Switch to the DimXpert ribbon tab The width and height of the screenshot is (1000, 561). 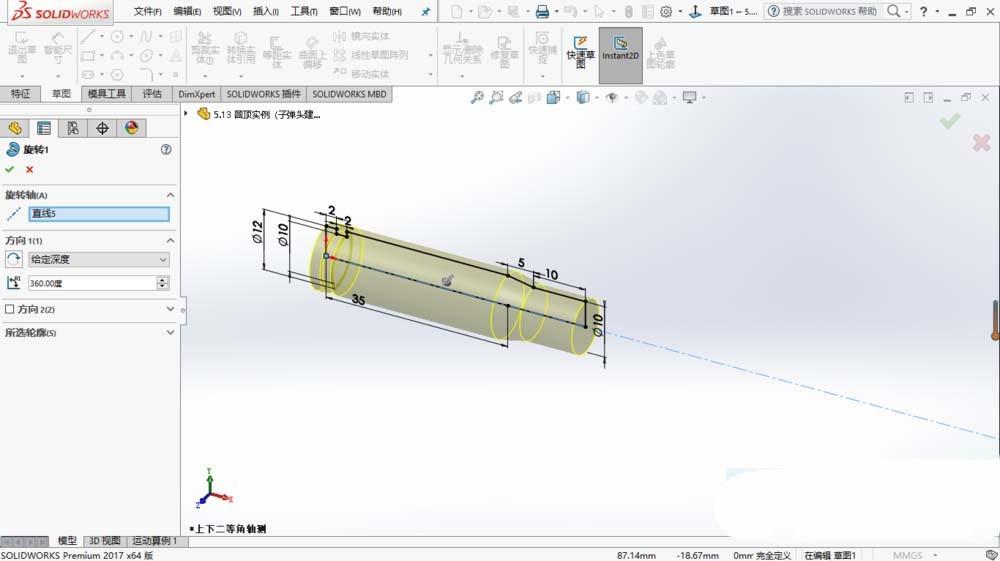tap(196, 94)
